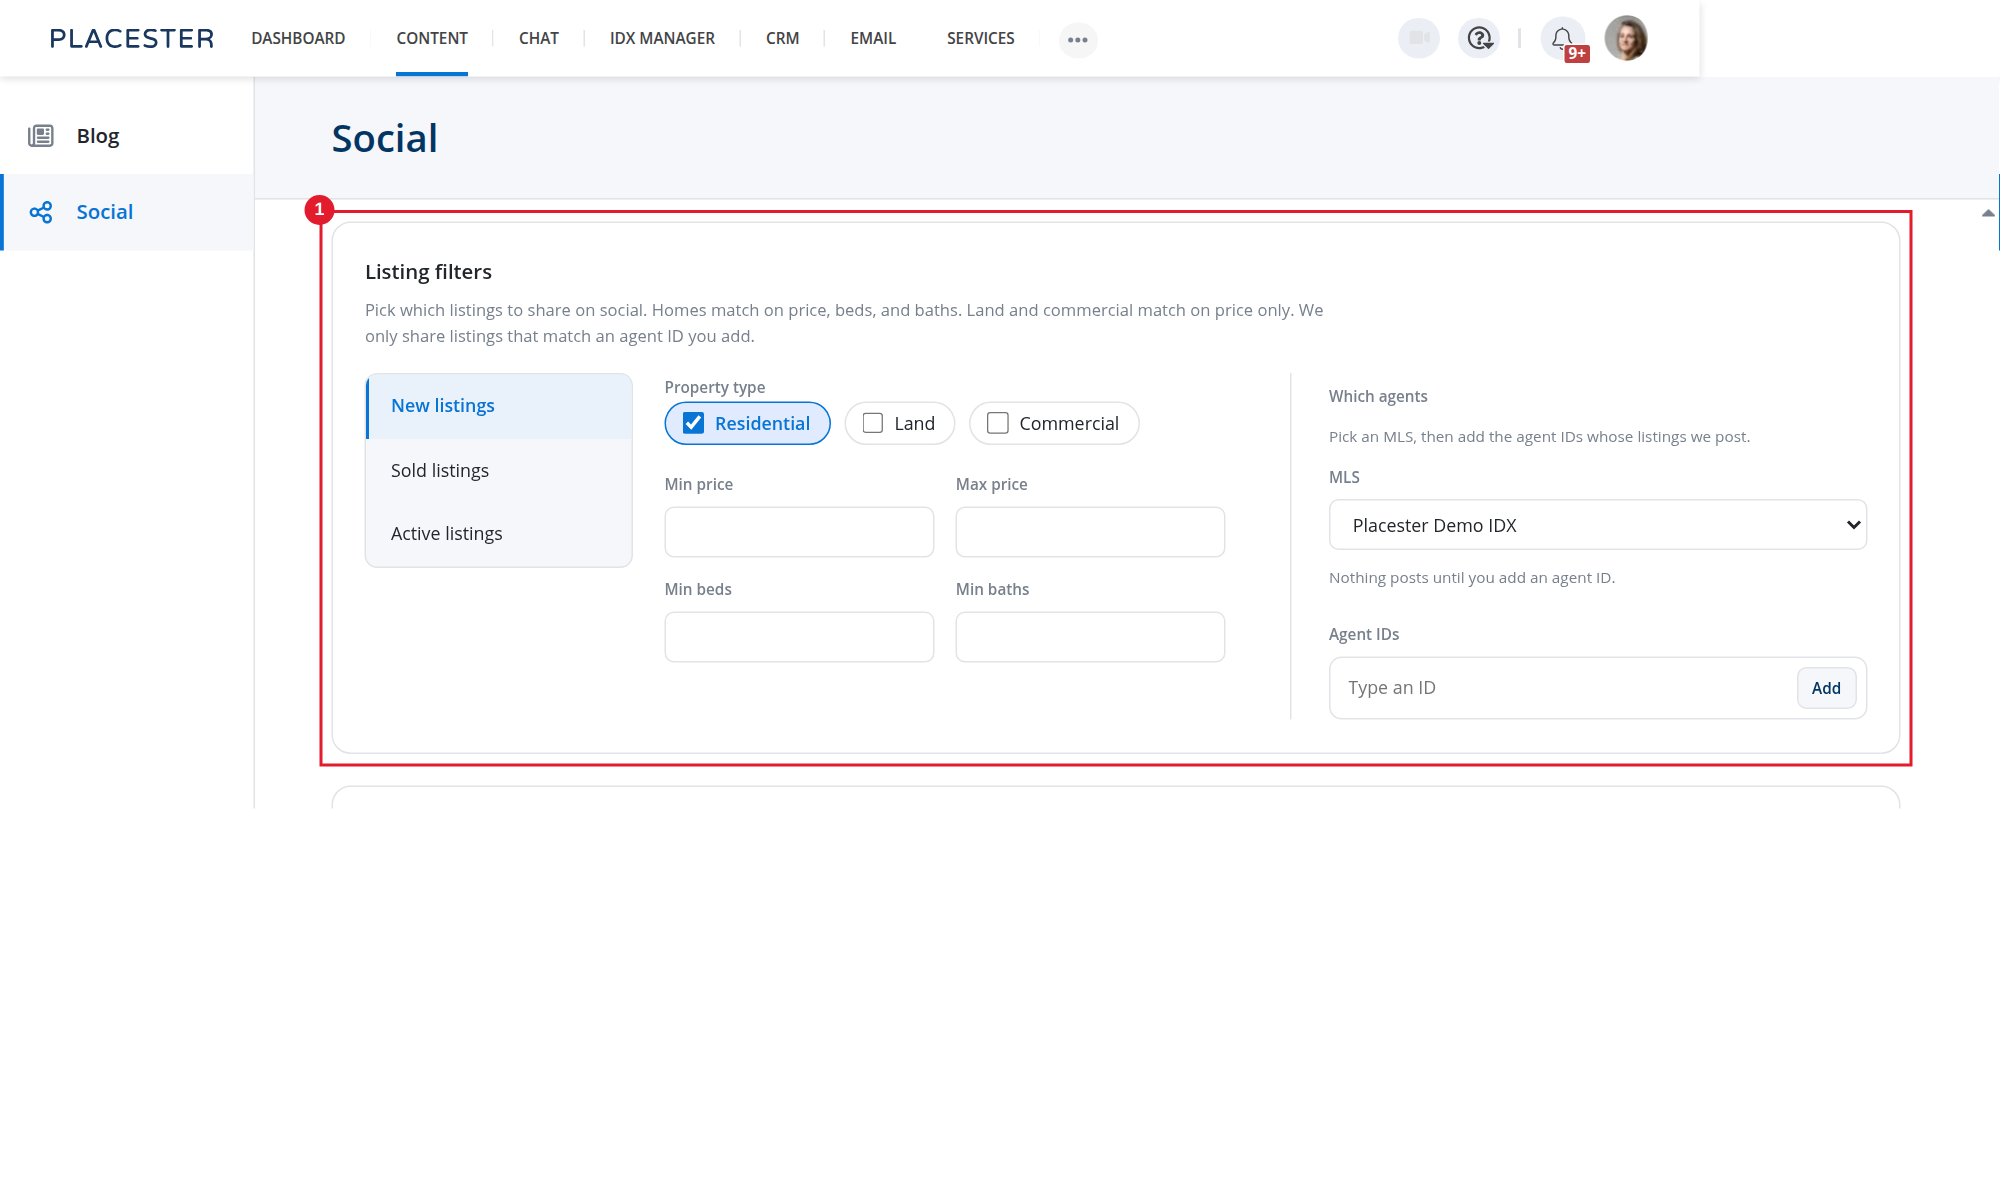Open the CRM tab
The width and height of the screenshot is (2000, 1200).
782,39
